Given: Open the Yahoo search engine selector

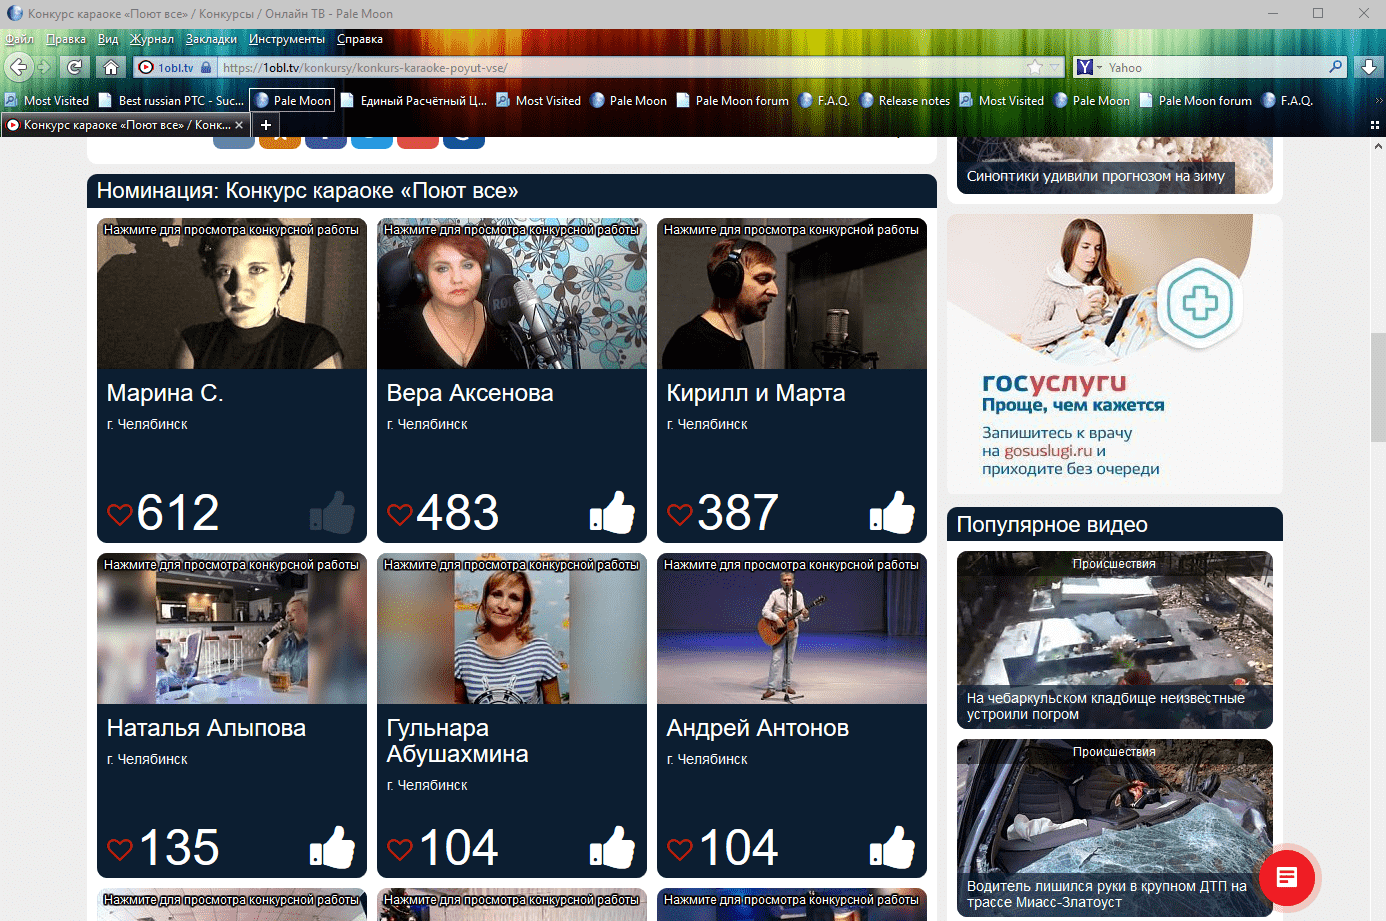Looking at the screenshot, I should tap(1089, 67).
